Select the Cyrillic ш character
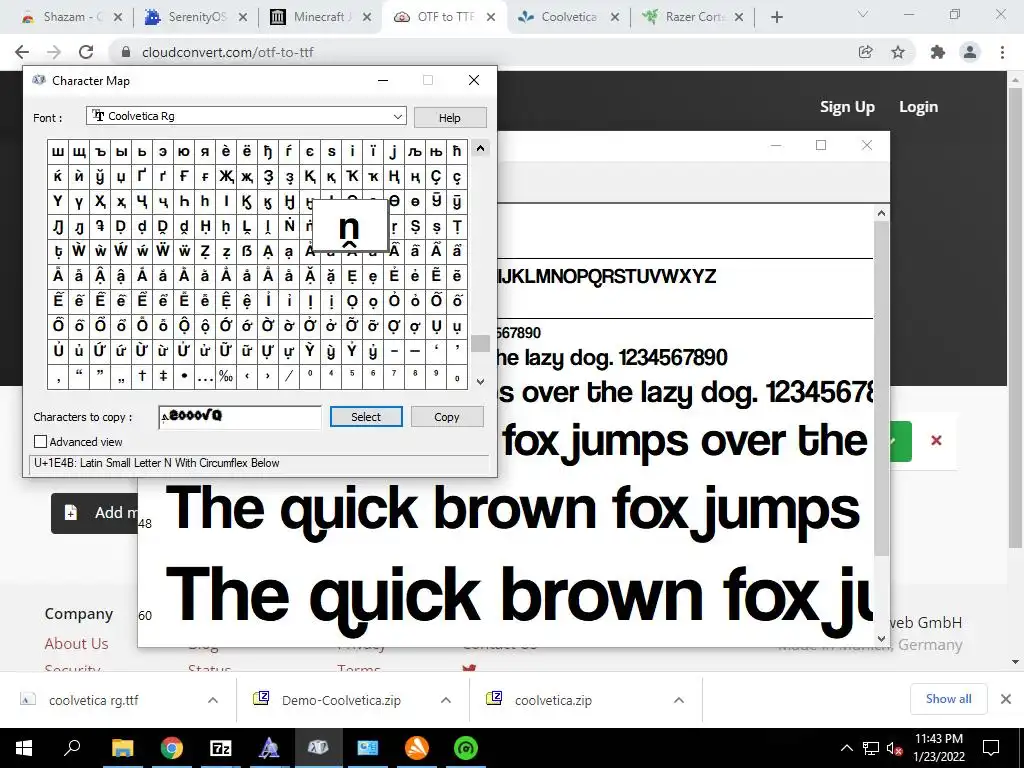Viewport: 1024px width, 768px height. (x=58, y=152)
